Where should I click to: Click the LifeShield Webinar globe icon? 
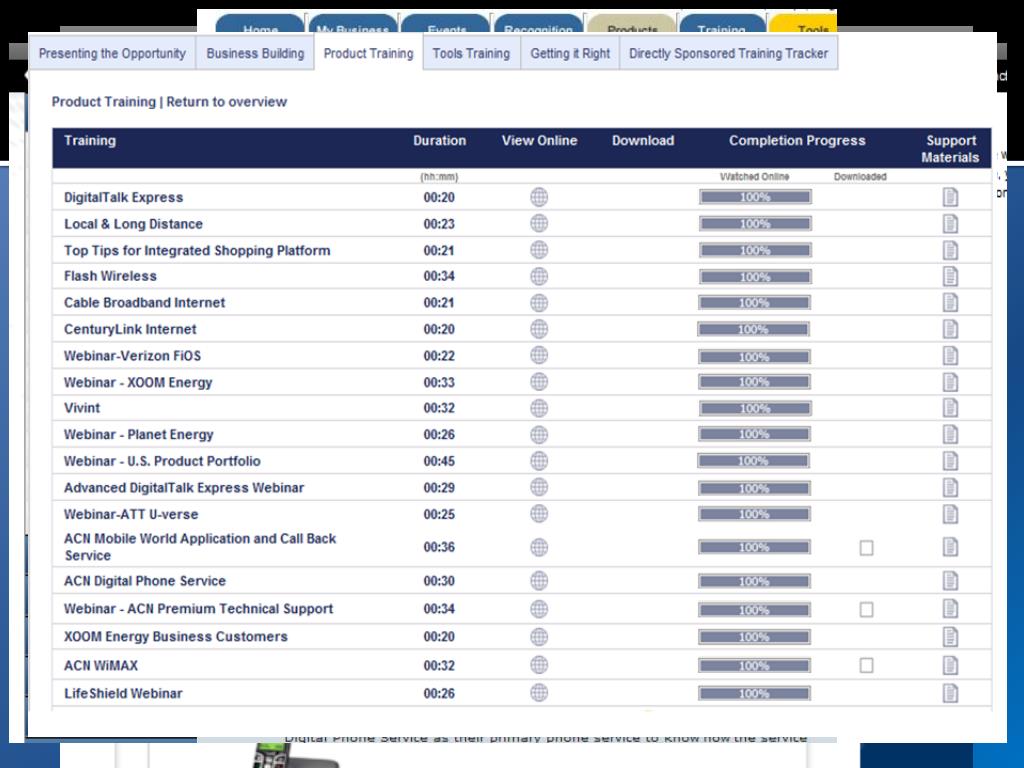click(539, 693)
